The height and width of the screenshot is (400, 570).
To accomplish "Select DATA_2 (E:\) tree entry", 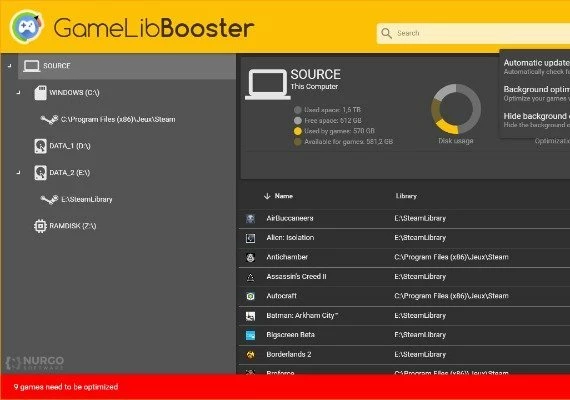I will tap(69, 172).
